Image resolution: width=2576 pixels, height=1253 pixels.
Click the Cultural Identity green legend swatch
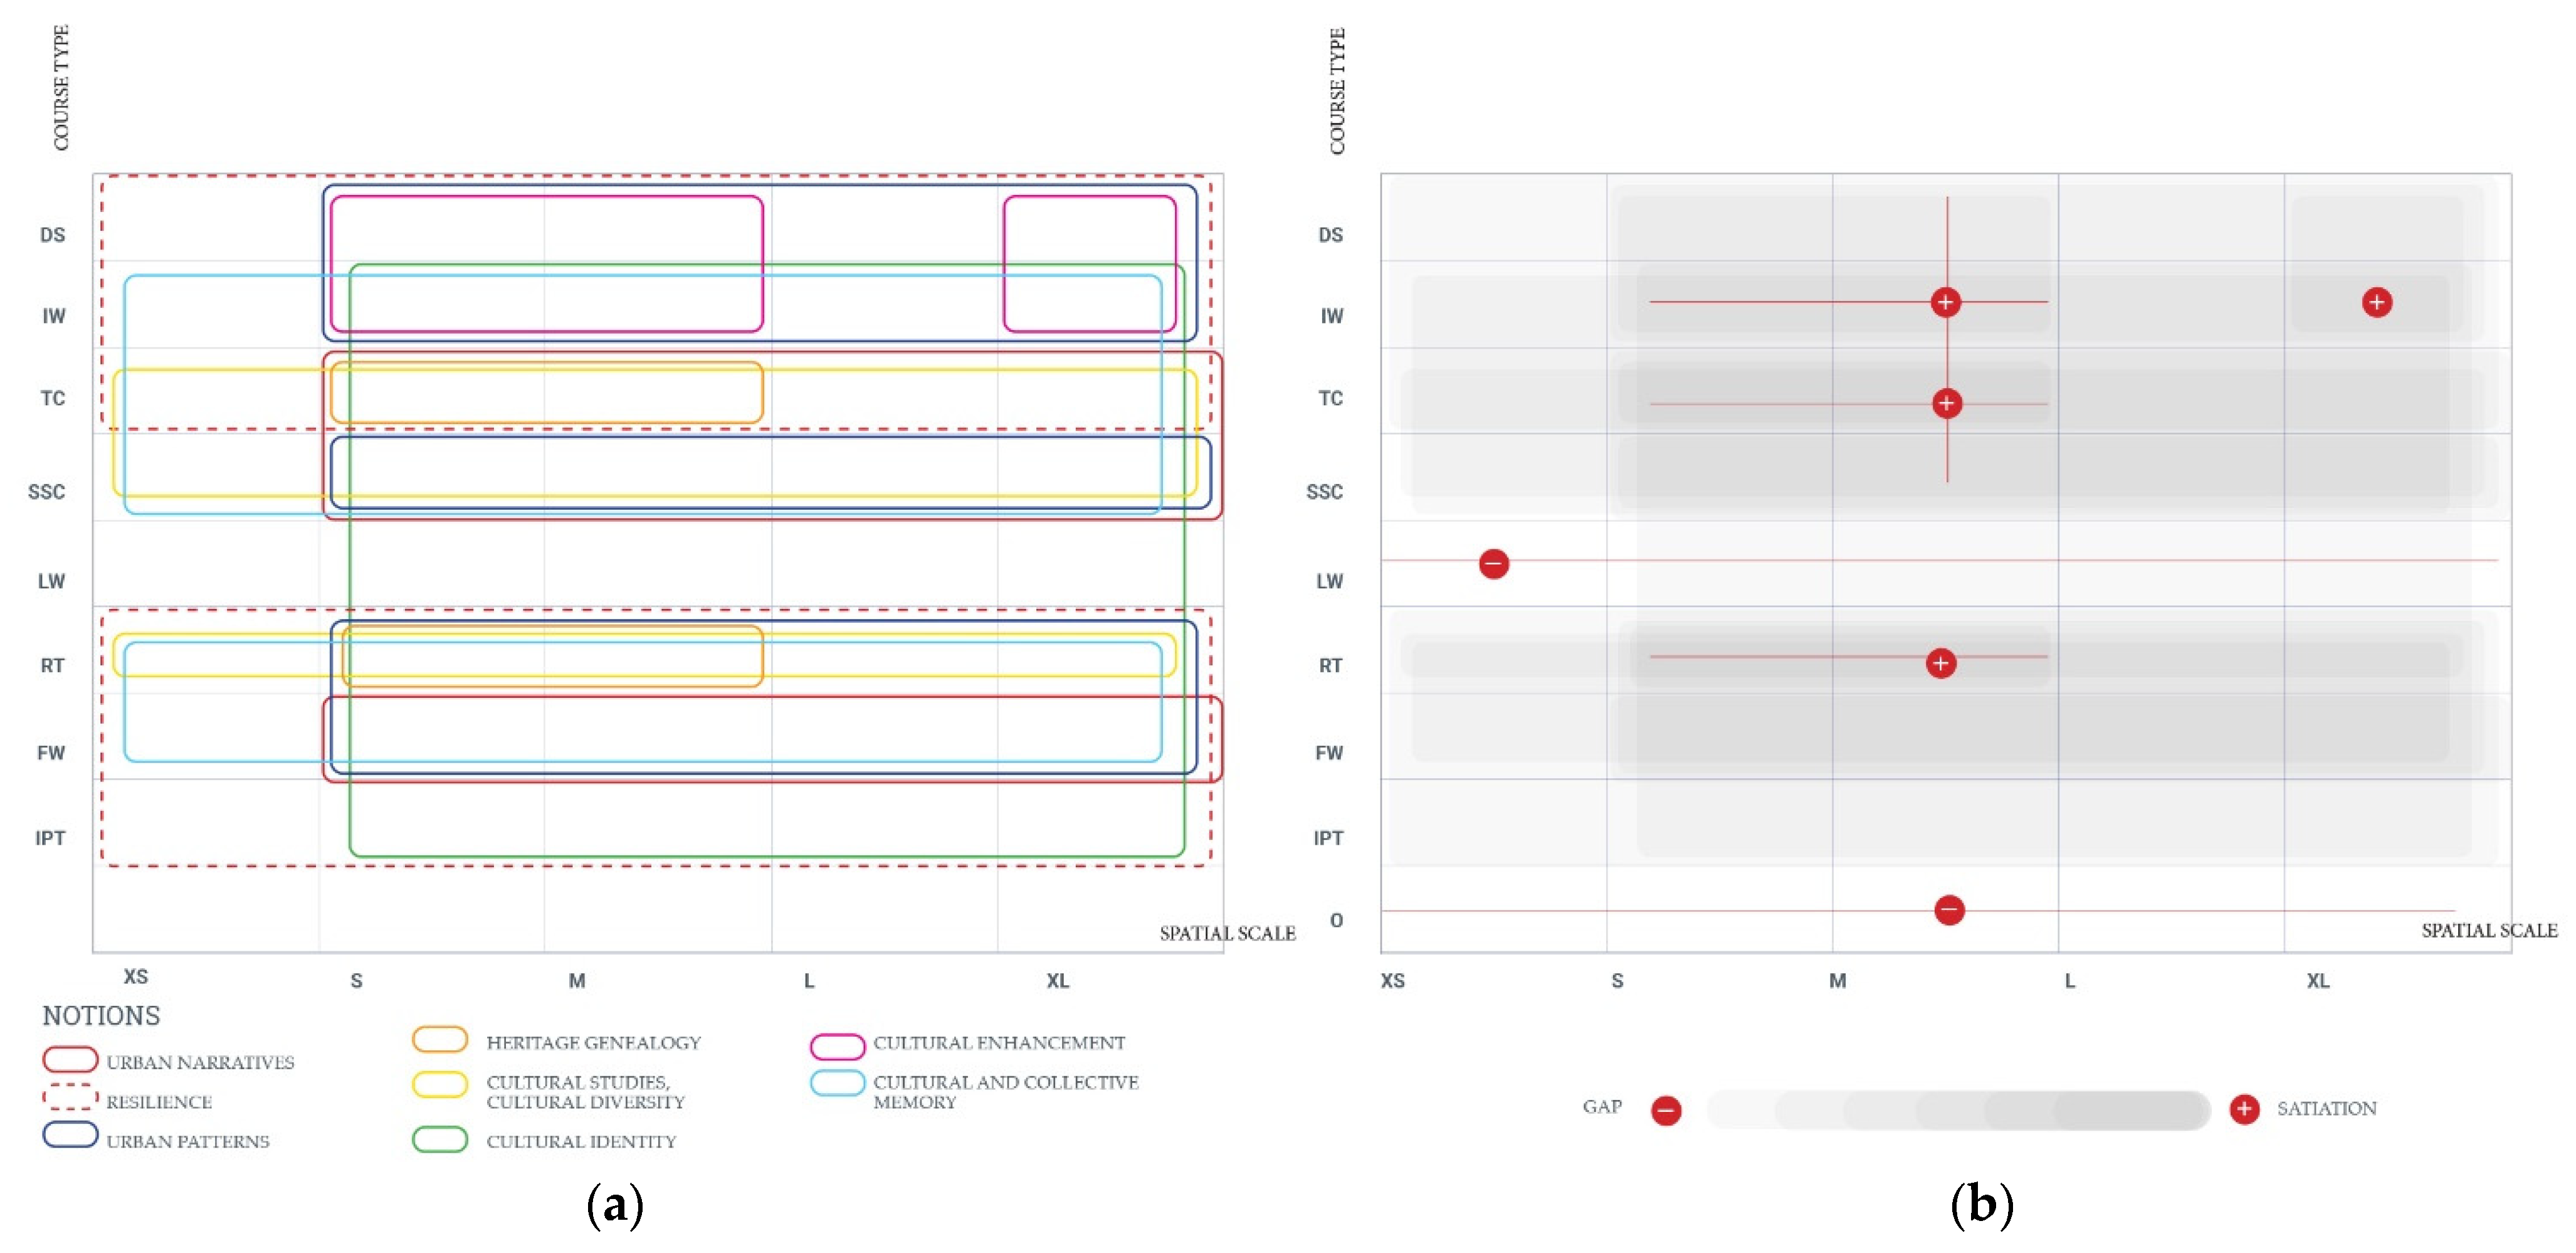pos(440,1140)
